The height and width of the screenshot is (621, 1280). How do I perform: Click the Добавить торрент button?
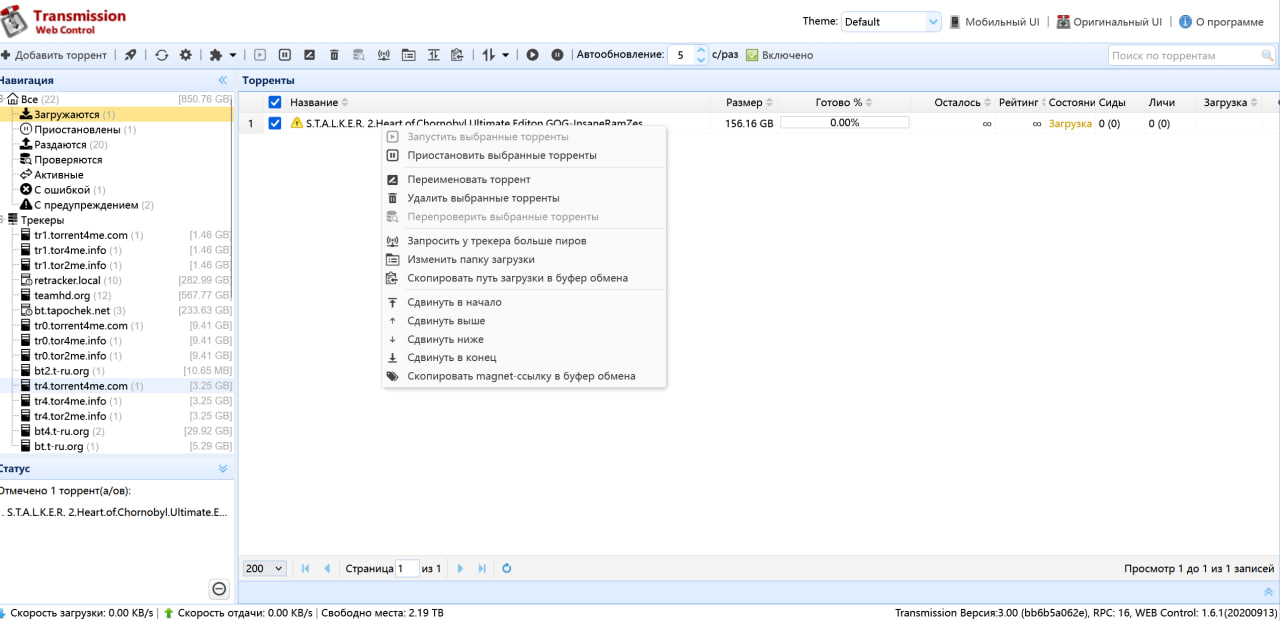pos(54,55)
